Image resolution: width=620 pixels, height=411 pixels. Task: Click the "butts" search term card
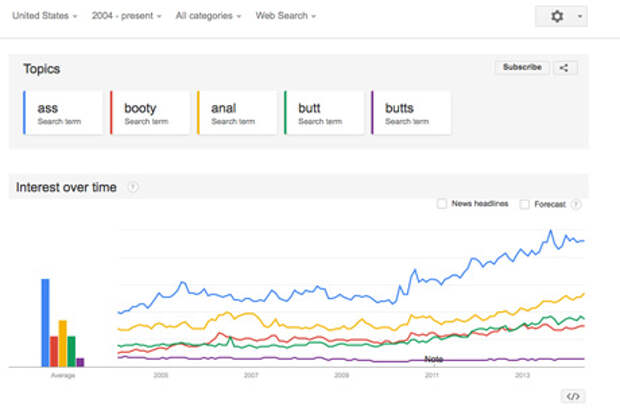pyautogui.click(x=409, y=113)
